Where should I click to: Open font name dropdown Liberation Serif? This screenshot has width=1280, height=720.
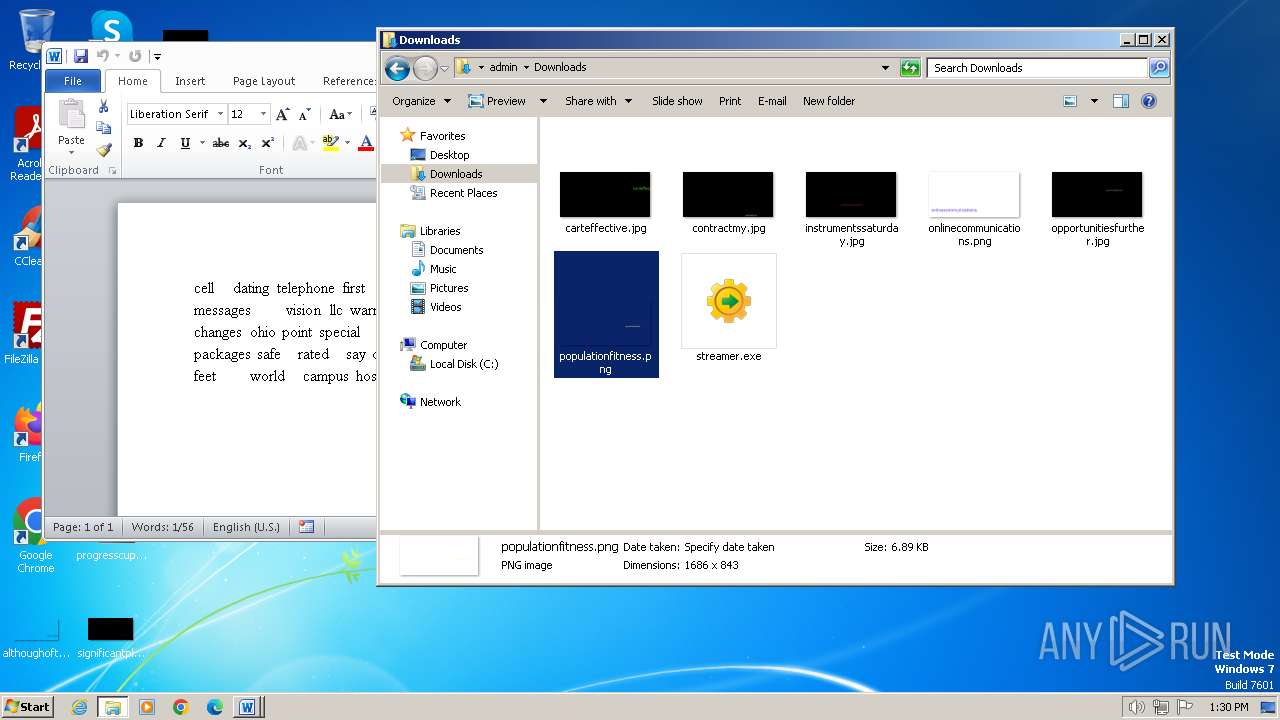point(219,114)
